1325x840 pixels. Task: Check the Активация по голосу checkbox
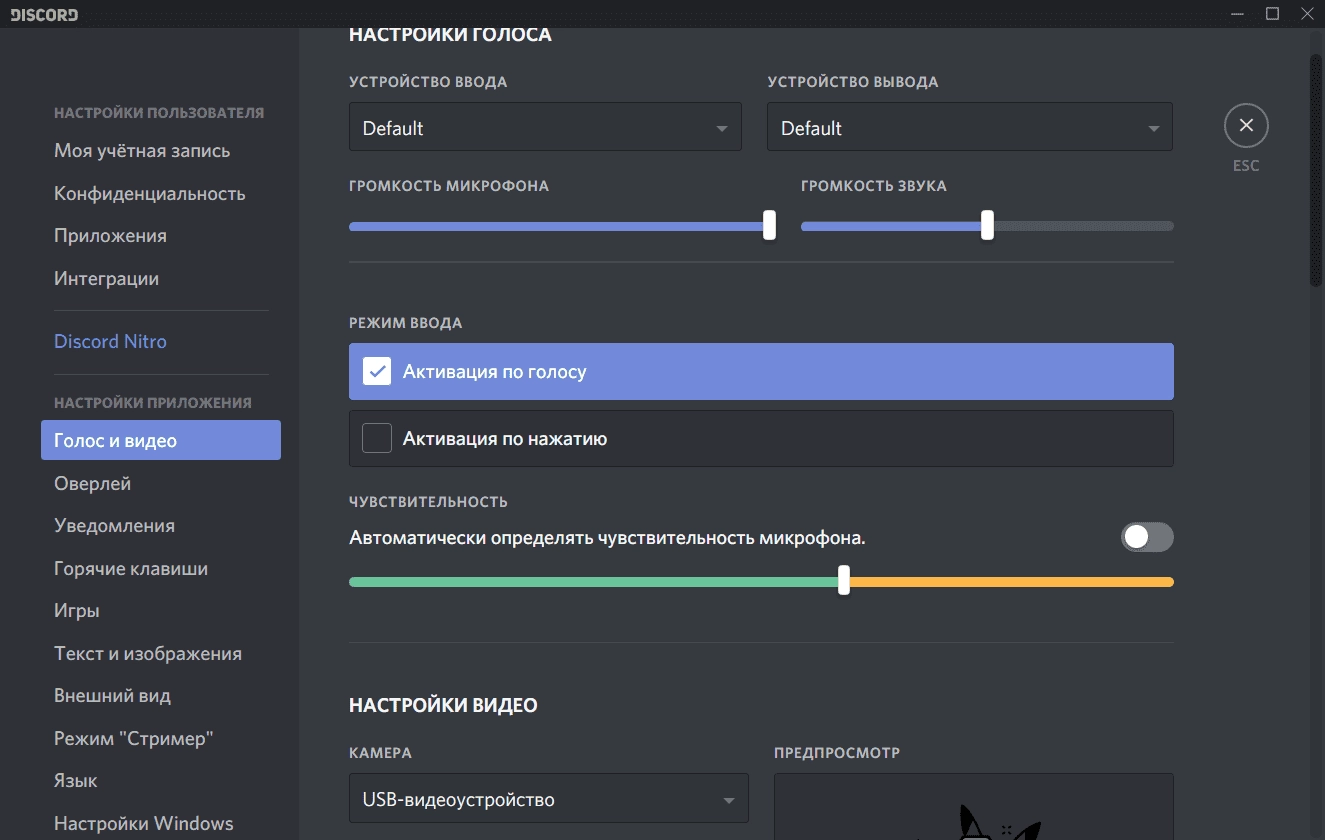coord(377,371)
